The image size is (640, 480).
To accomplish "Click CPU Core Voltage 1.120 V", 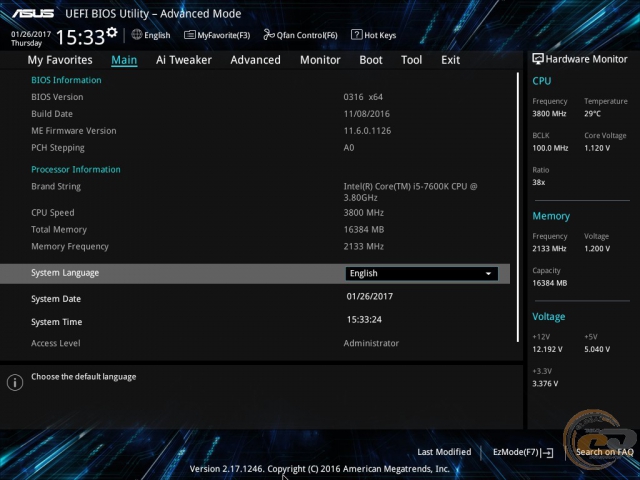I will click(597, 148).
